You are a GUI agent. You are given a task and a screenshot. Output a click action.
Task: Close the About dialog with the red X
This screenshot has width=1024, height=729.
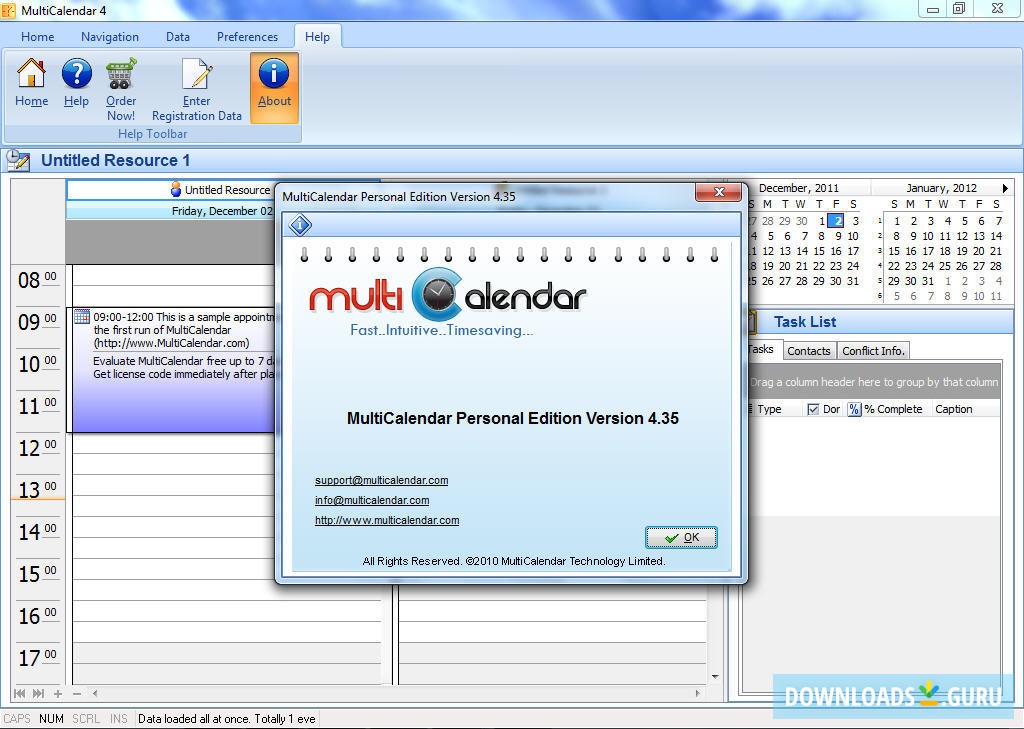pyautogui.click(x=719, y=191)
